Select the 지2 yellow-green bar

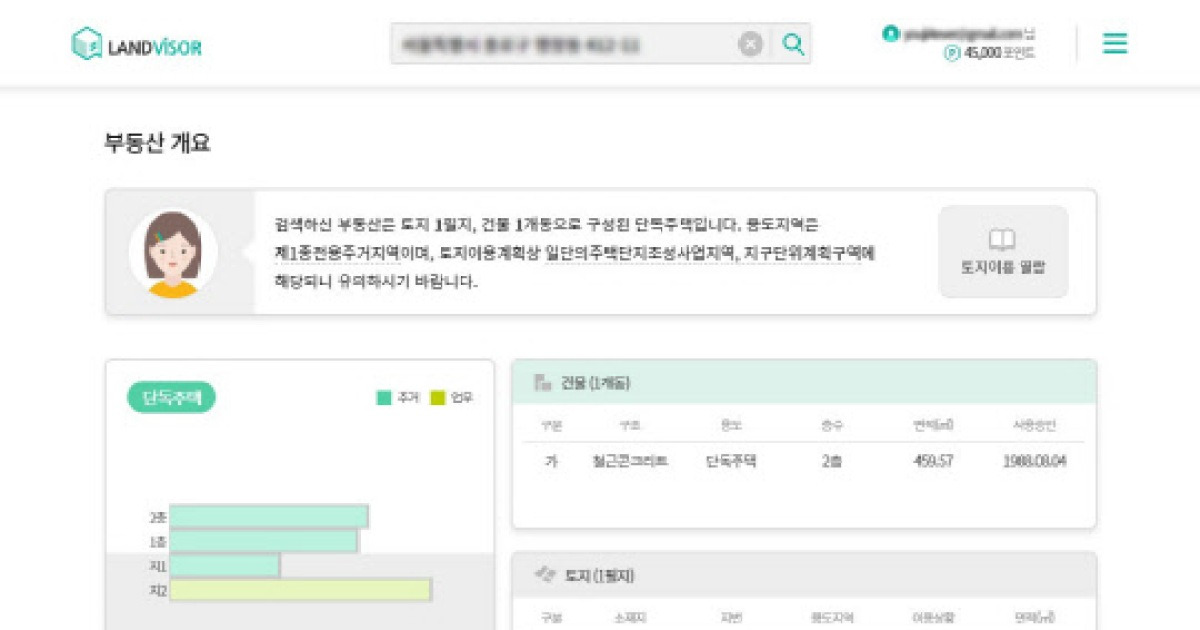coord(301,590)
